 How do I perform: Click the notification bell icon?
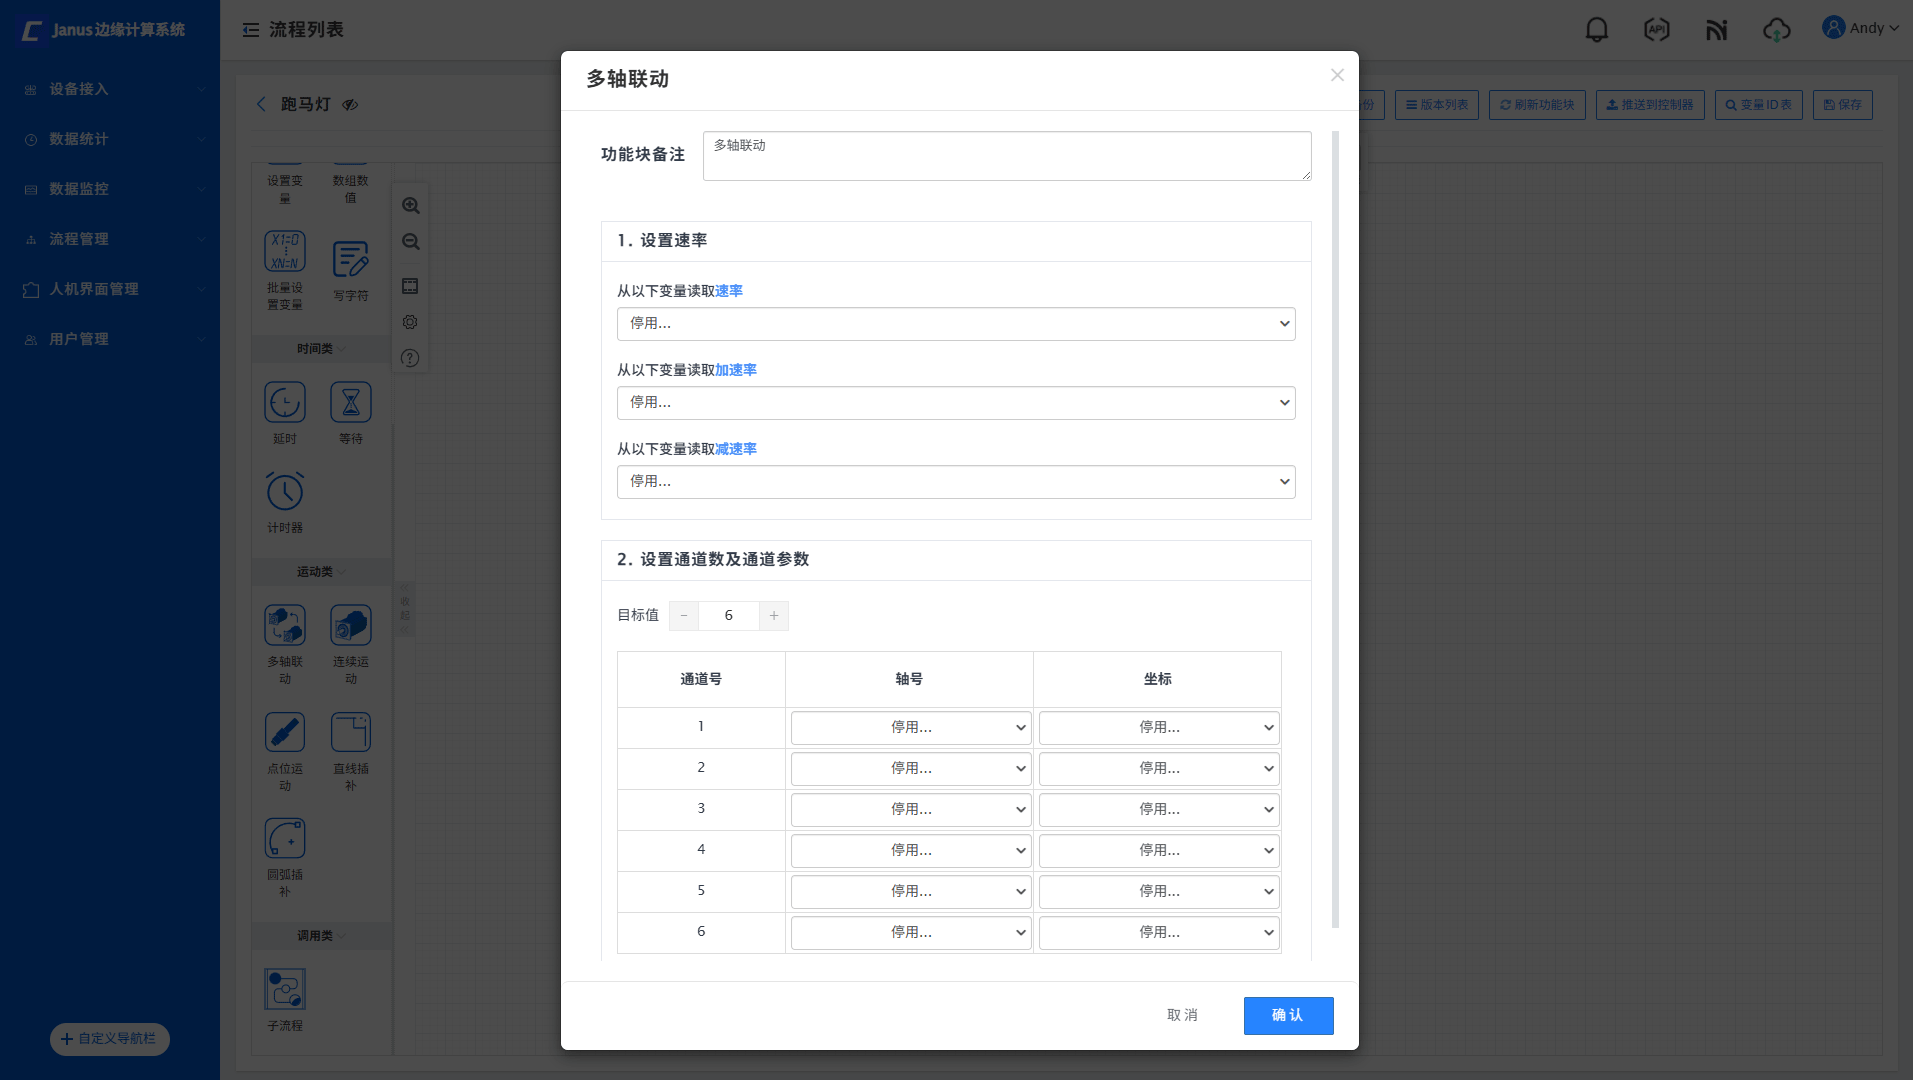(1597, 30)
